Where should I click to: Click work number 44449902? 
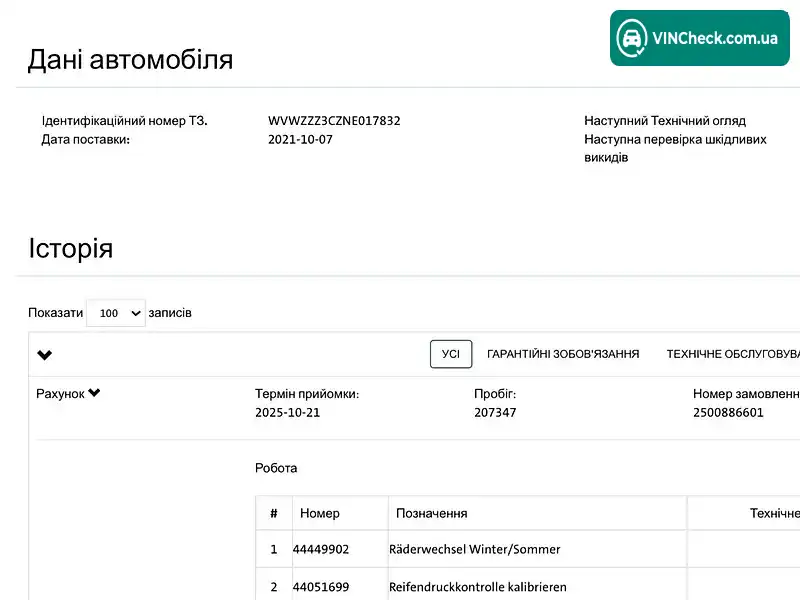[x=321, y=549]
